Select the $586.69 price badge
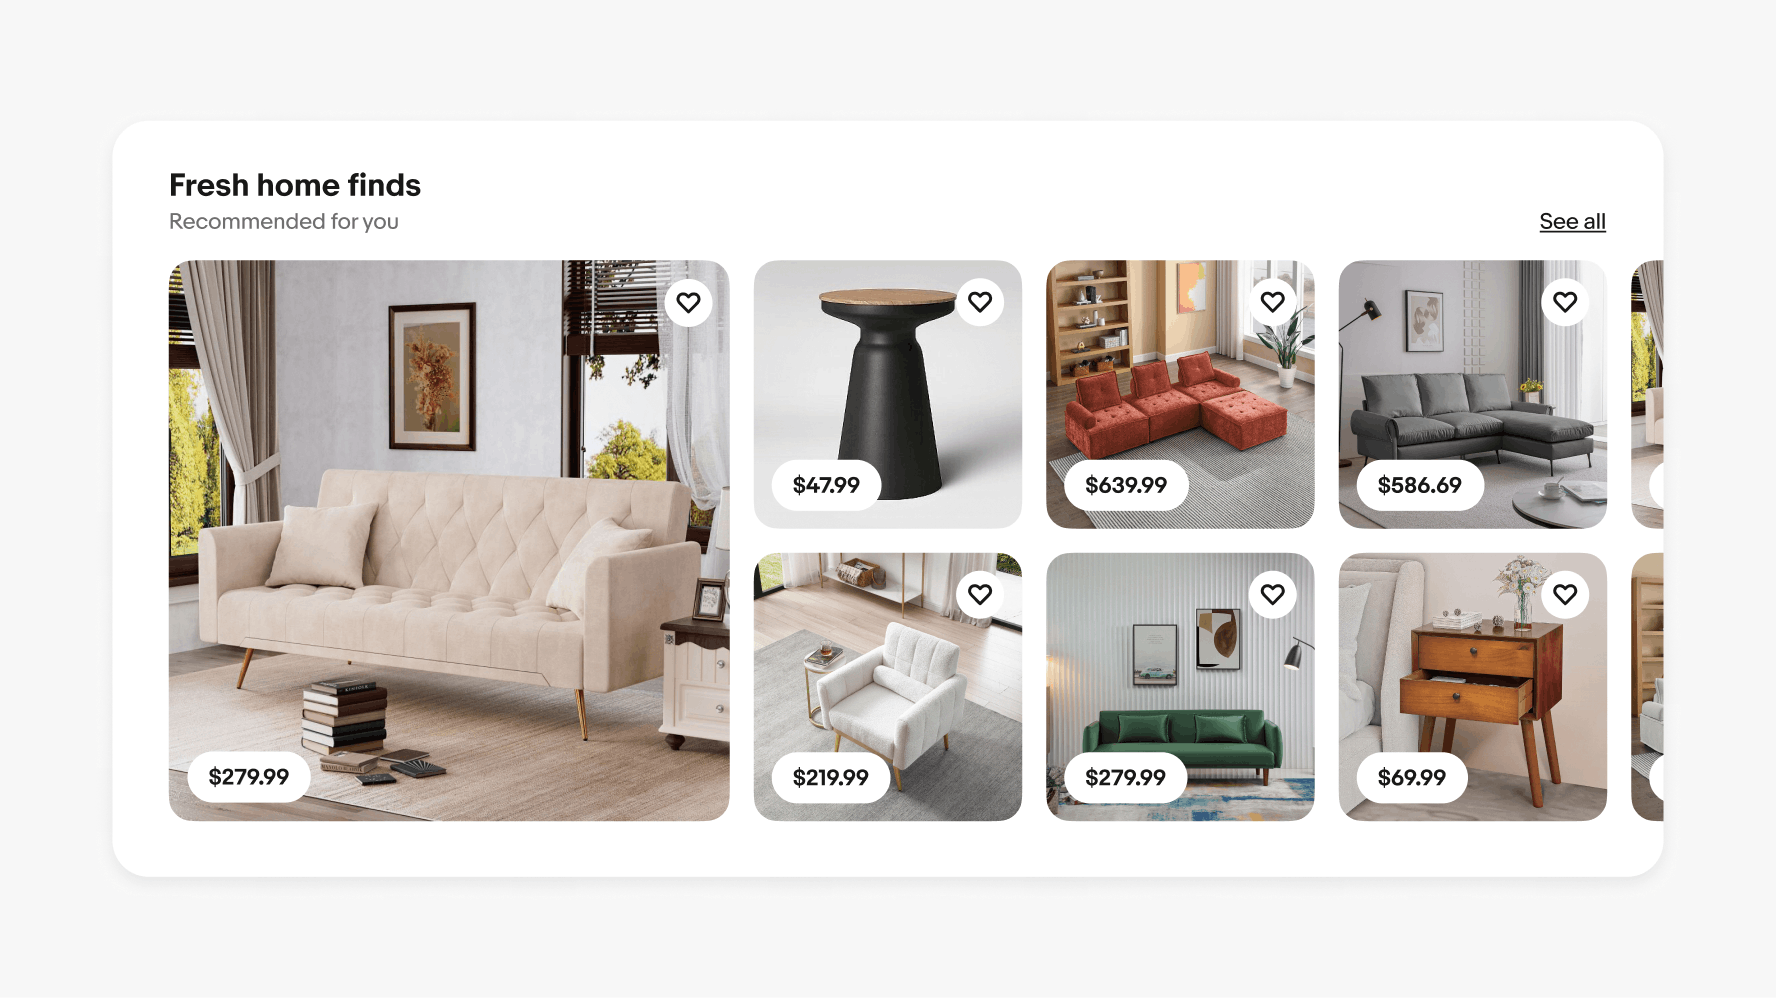The height and width of the screenshot is (998, 1776). [x=1419, y=485]
